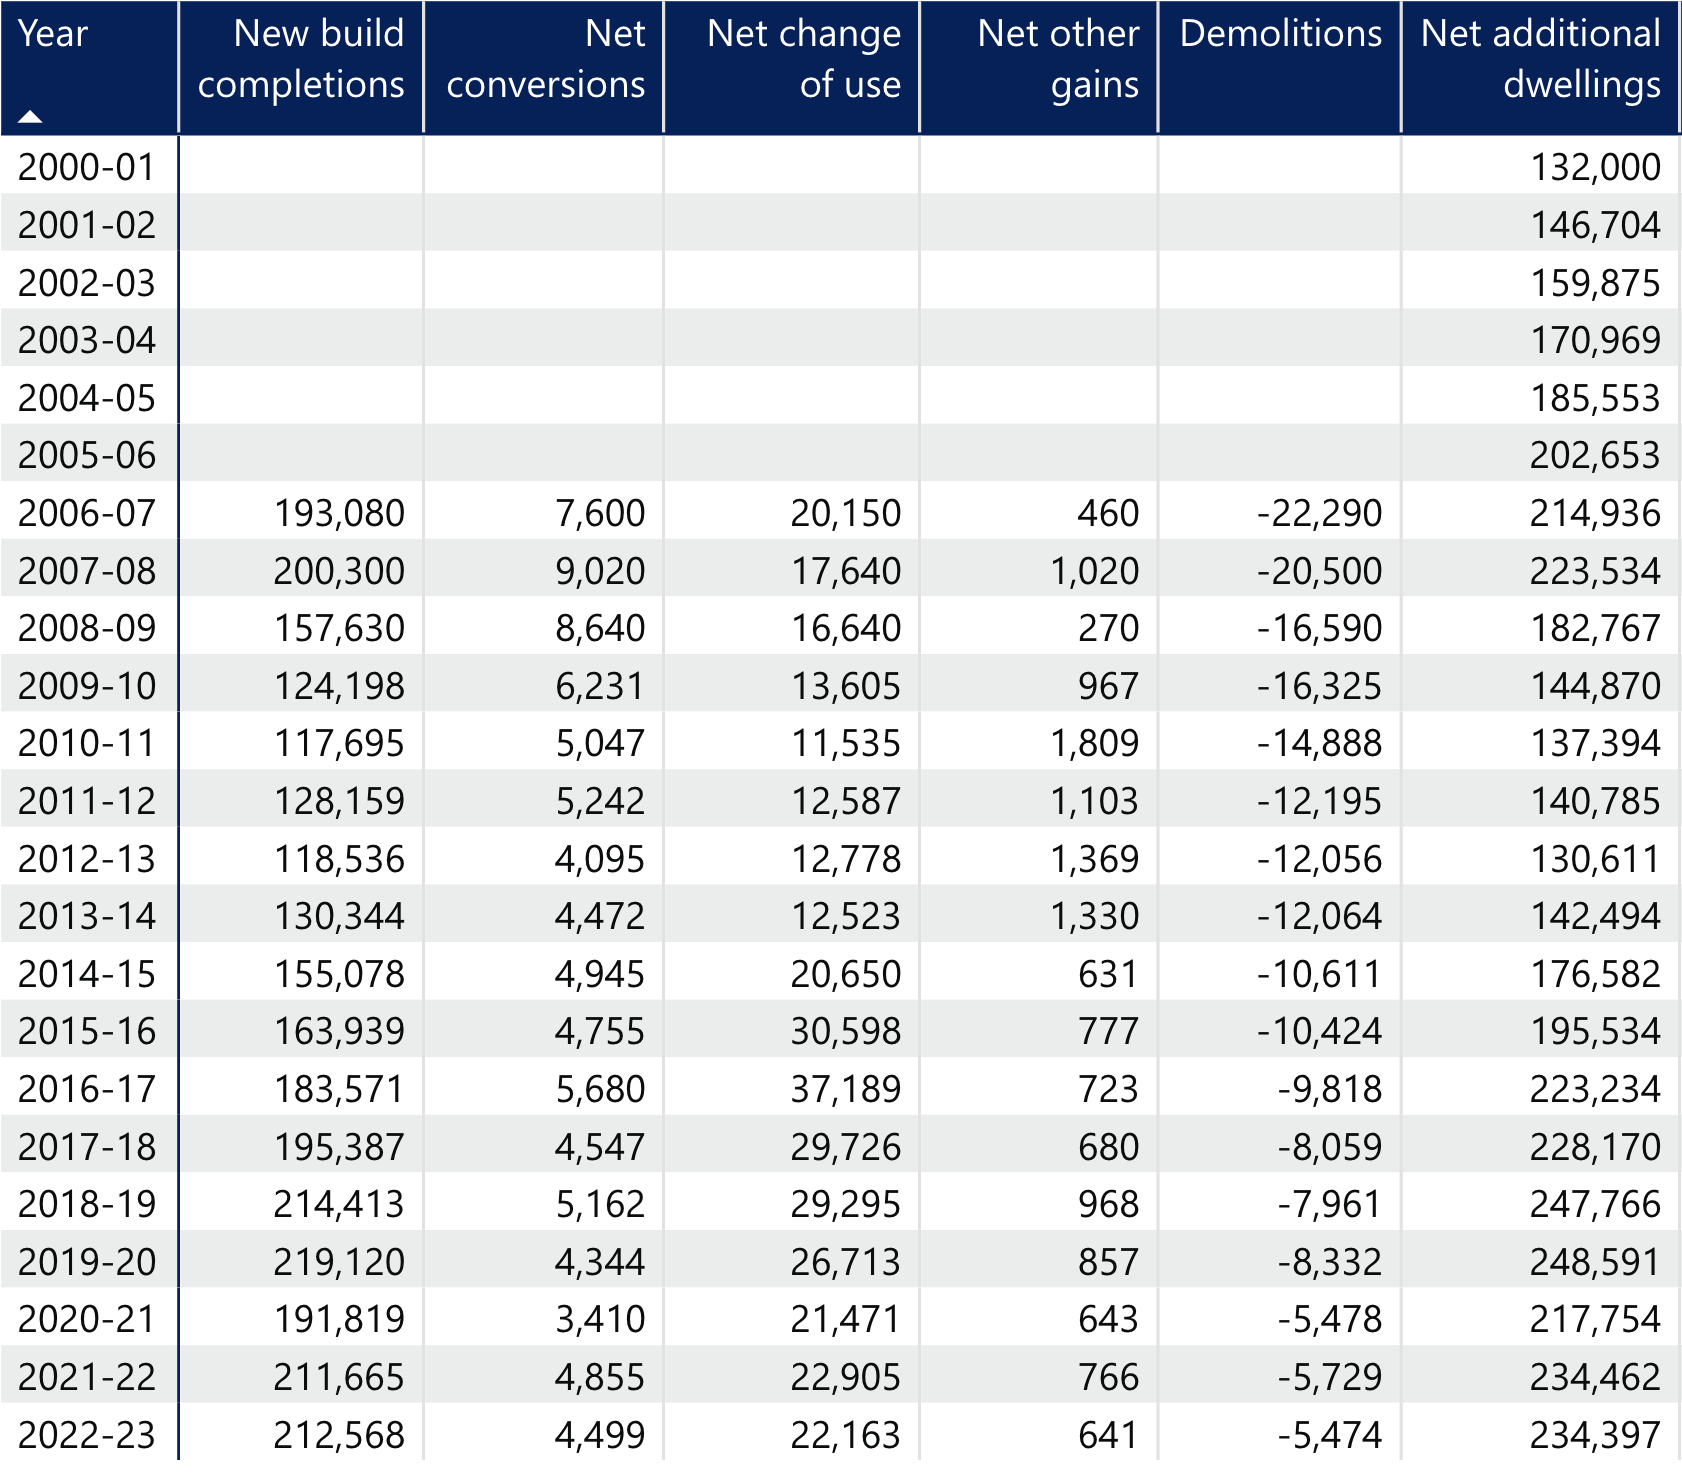Select Net change of use value 22,905

click(x=846, y=1377)
